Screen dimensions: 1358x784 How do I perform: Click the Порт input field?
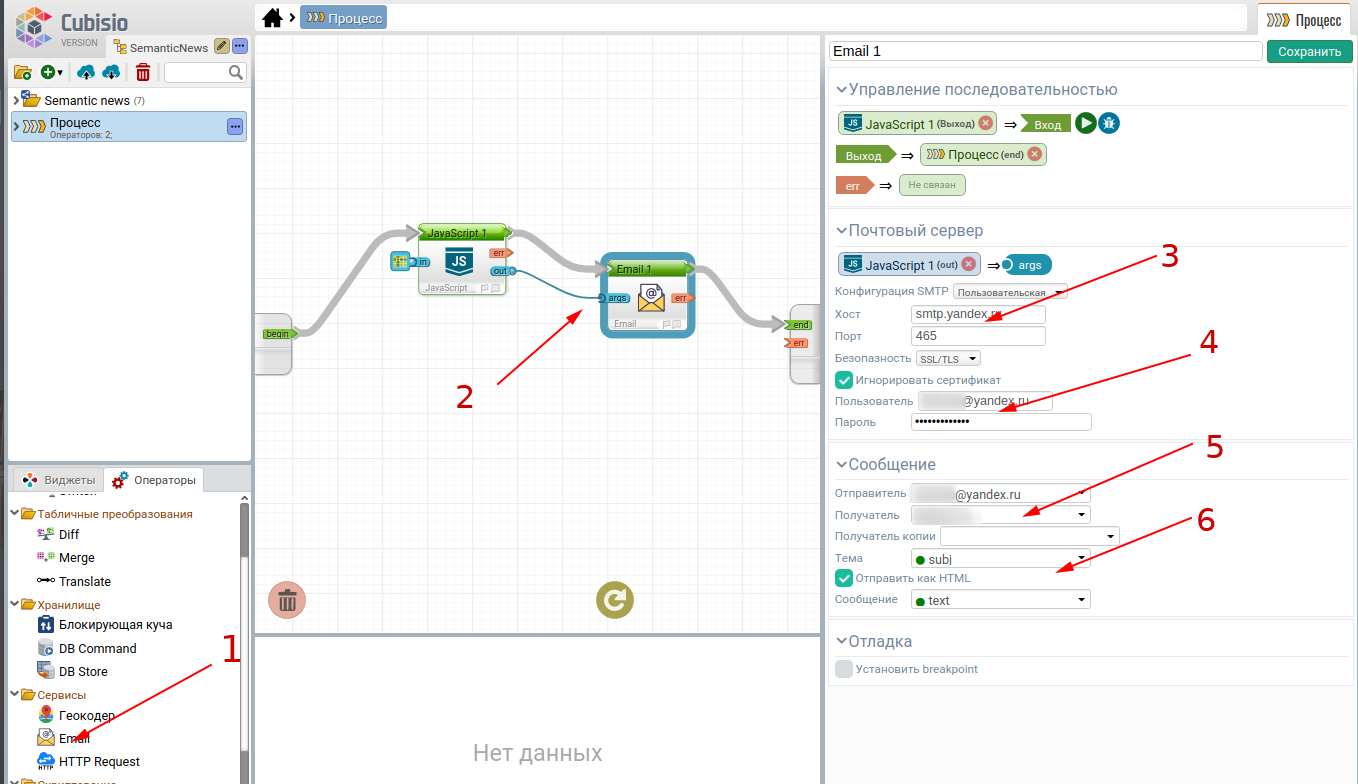pos(977,336)
